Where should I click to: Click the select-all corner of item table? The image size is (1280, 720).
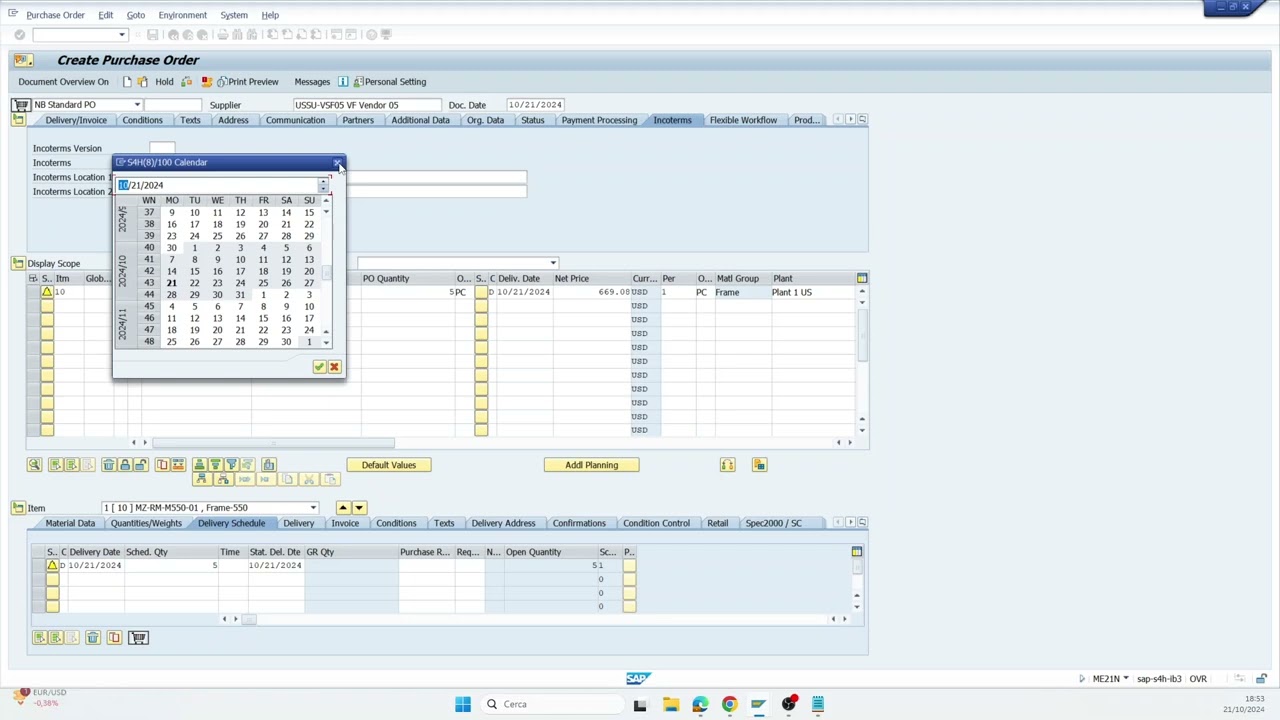tap(33, 278)
